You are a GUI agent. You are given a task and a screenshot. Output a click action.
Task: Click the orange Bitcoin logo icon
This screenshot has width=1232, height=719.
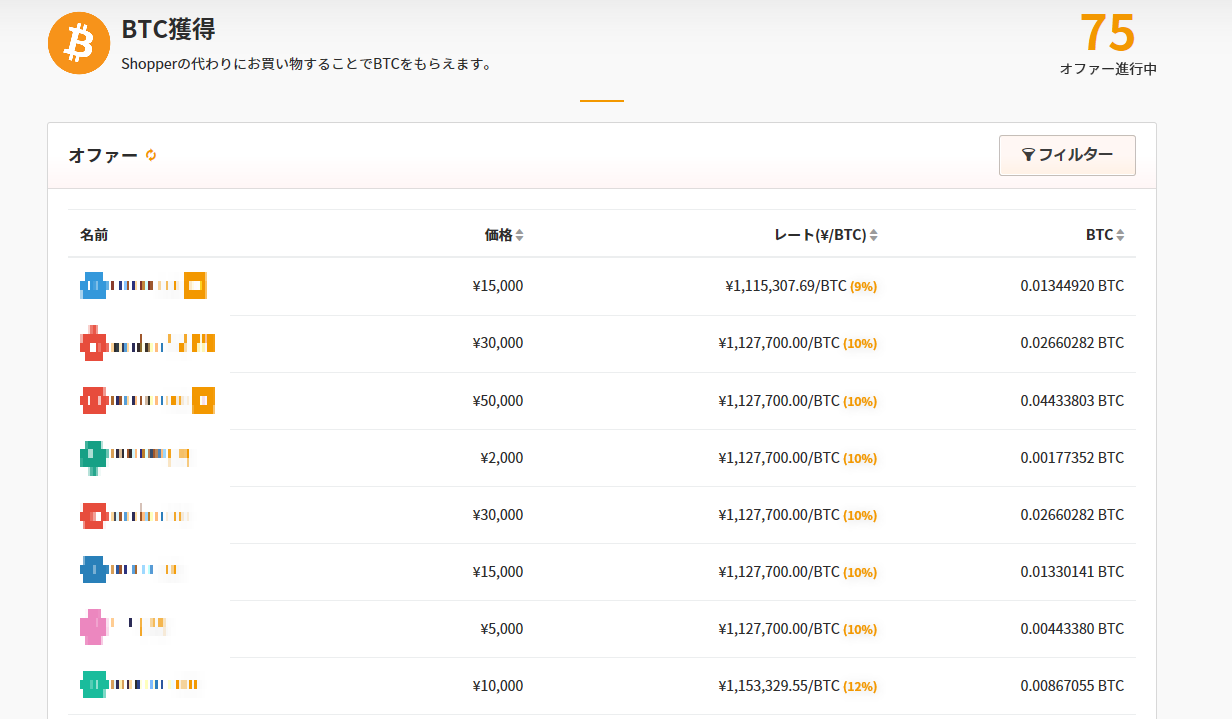tap(78, 44)
